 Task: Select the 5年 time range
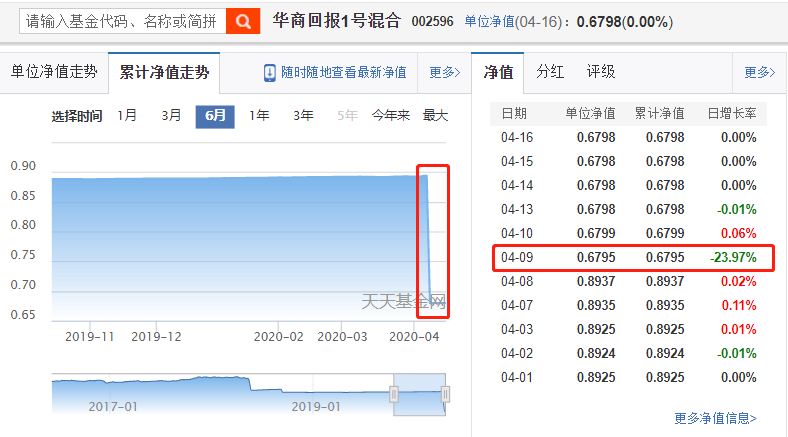pos(347,116)
